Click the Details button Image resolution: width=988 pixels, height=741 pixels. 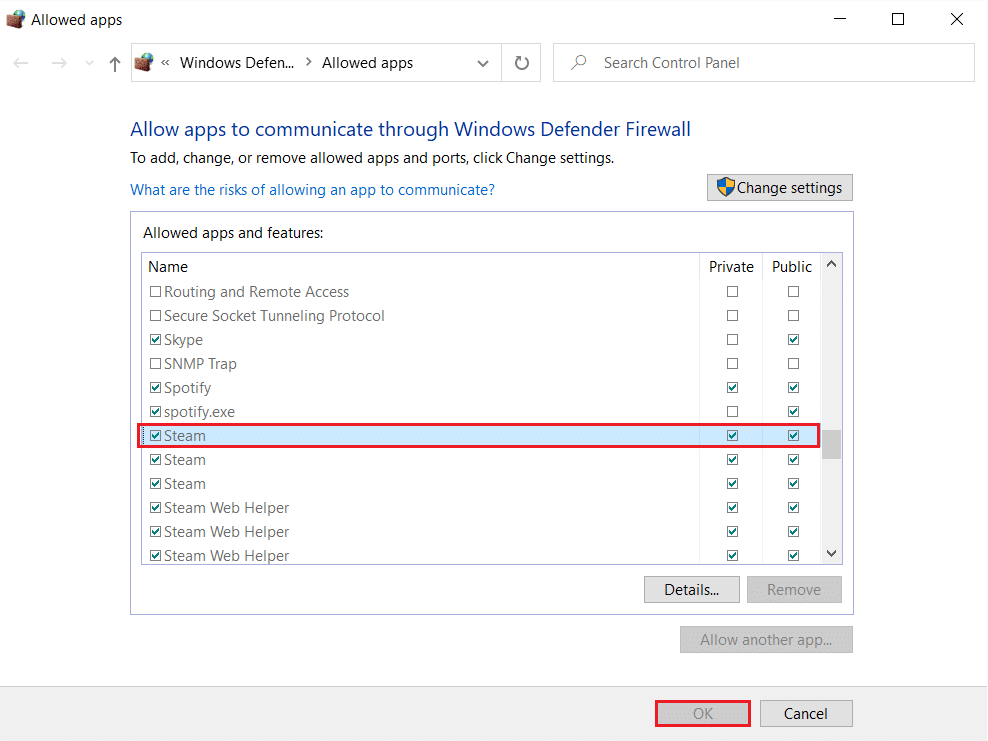(x=692, y=590)
